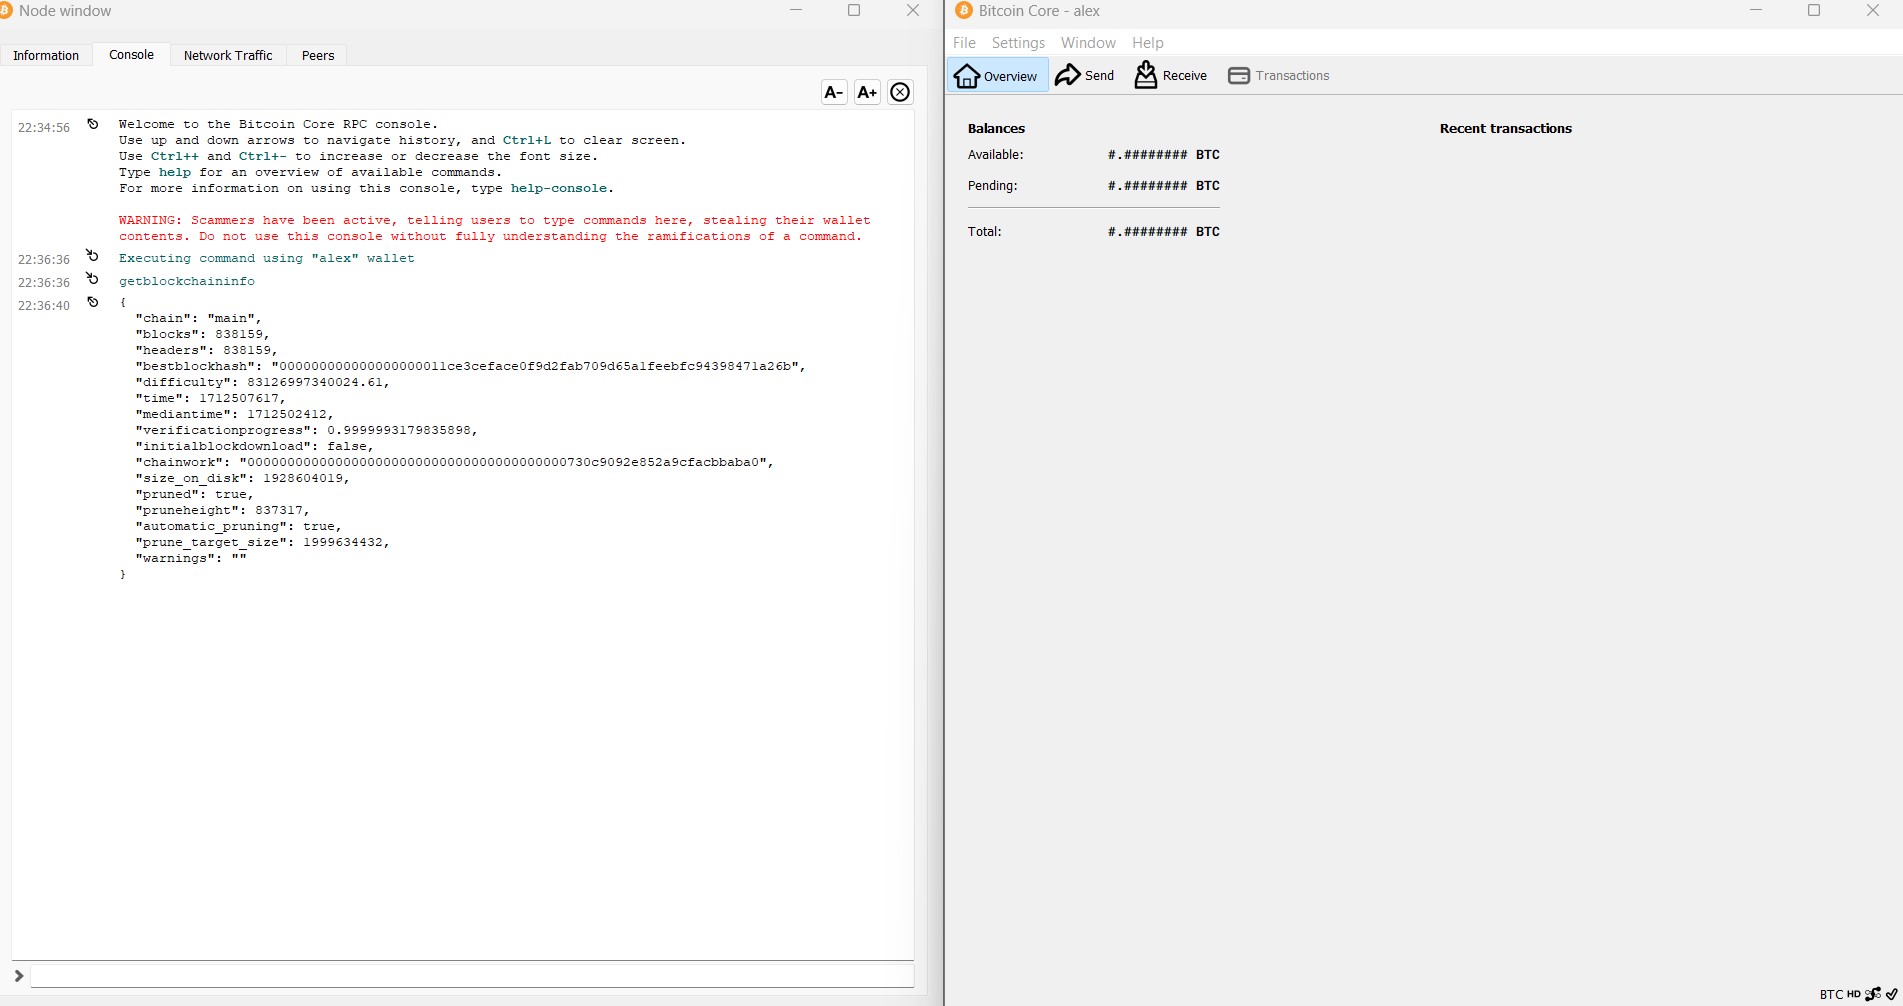Decrease console font size with A- button

click(x=834, y=92)
